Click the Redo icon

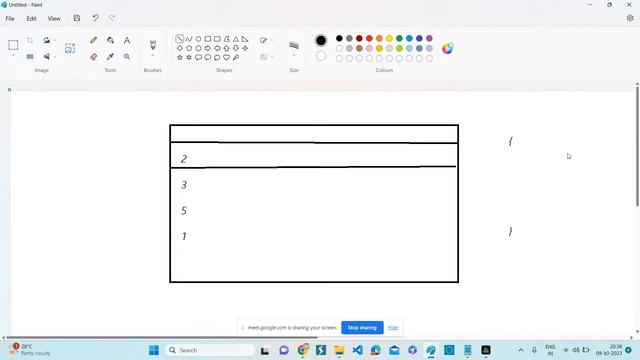(112, 18)
